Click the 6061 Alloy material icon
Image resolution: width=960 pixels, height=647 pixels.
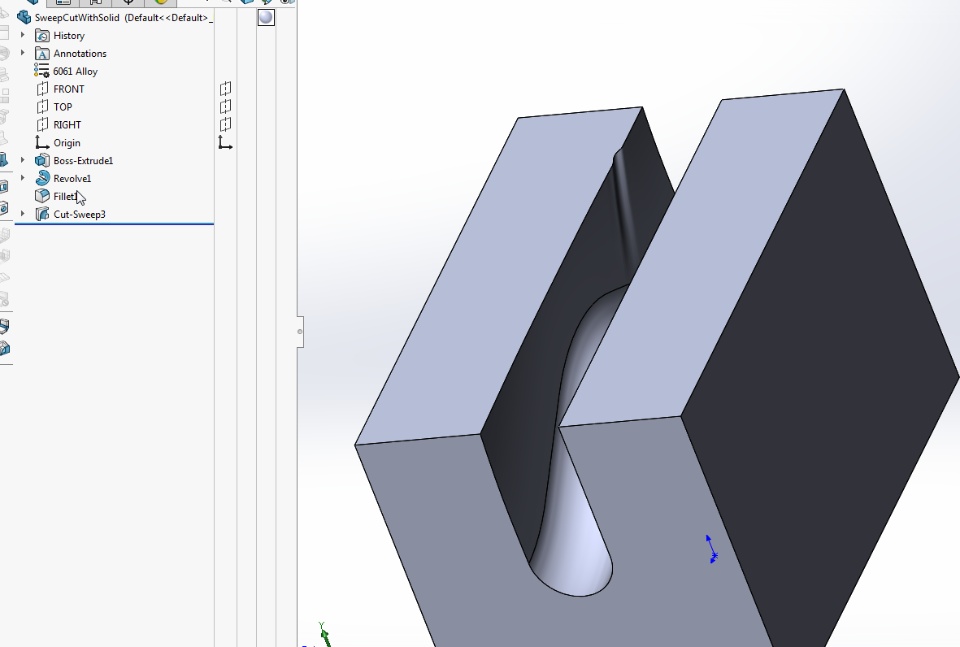[x=42, y=70]
